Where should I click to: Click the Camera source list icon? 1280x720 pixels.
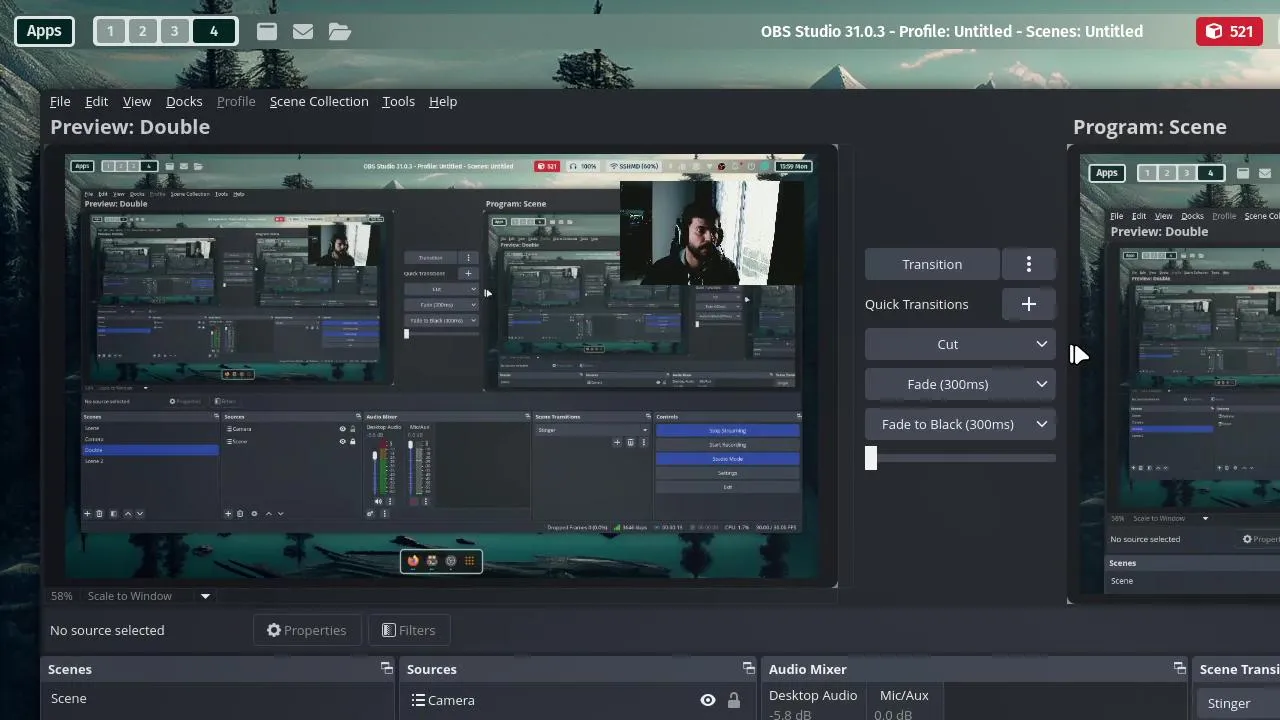[419, 700]
